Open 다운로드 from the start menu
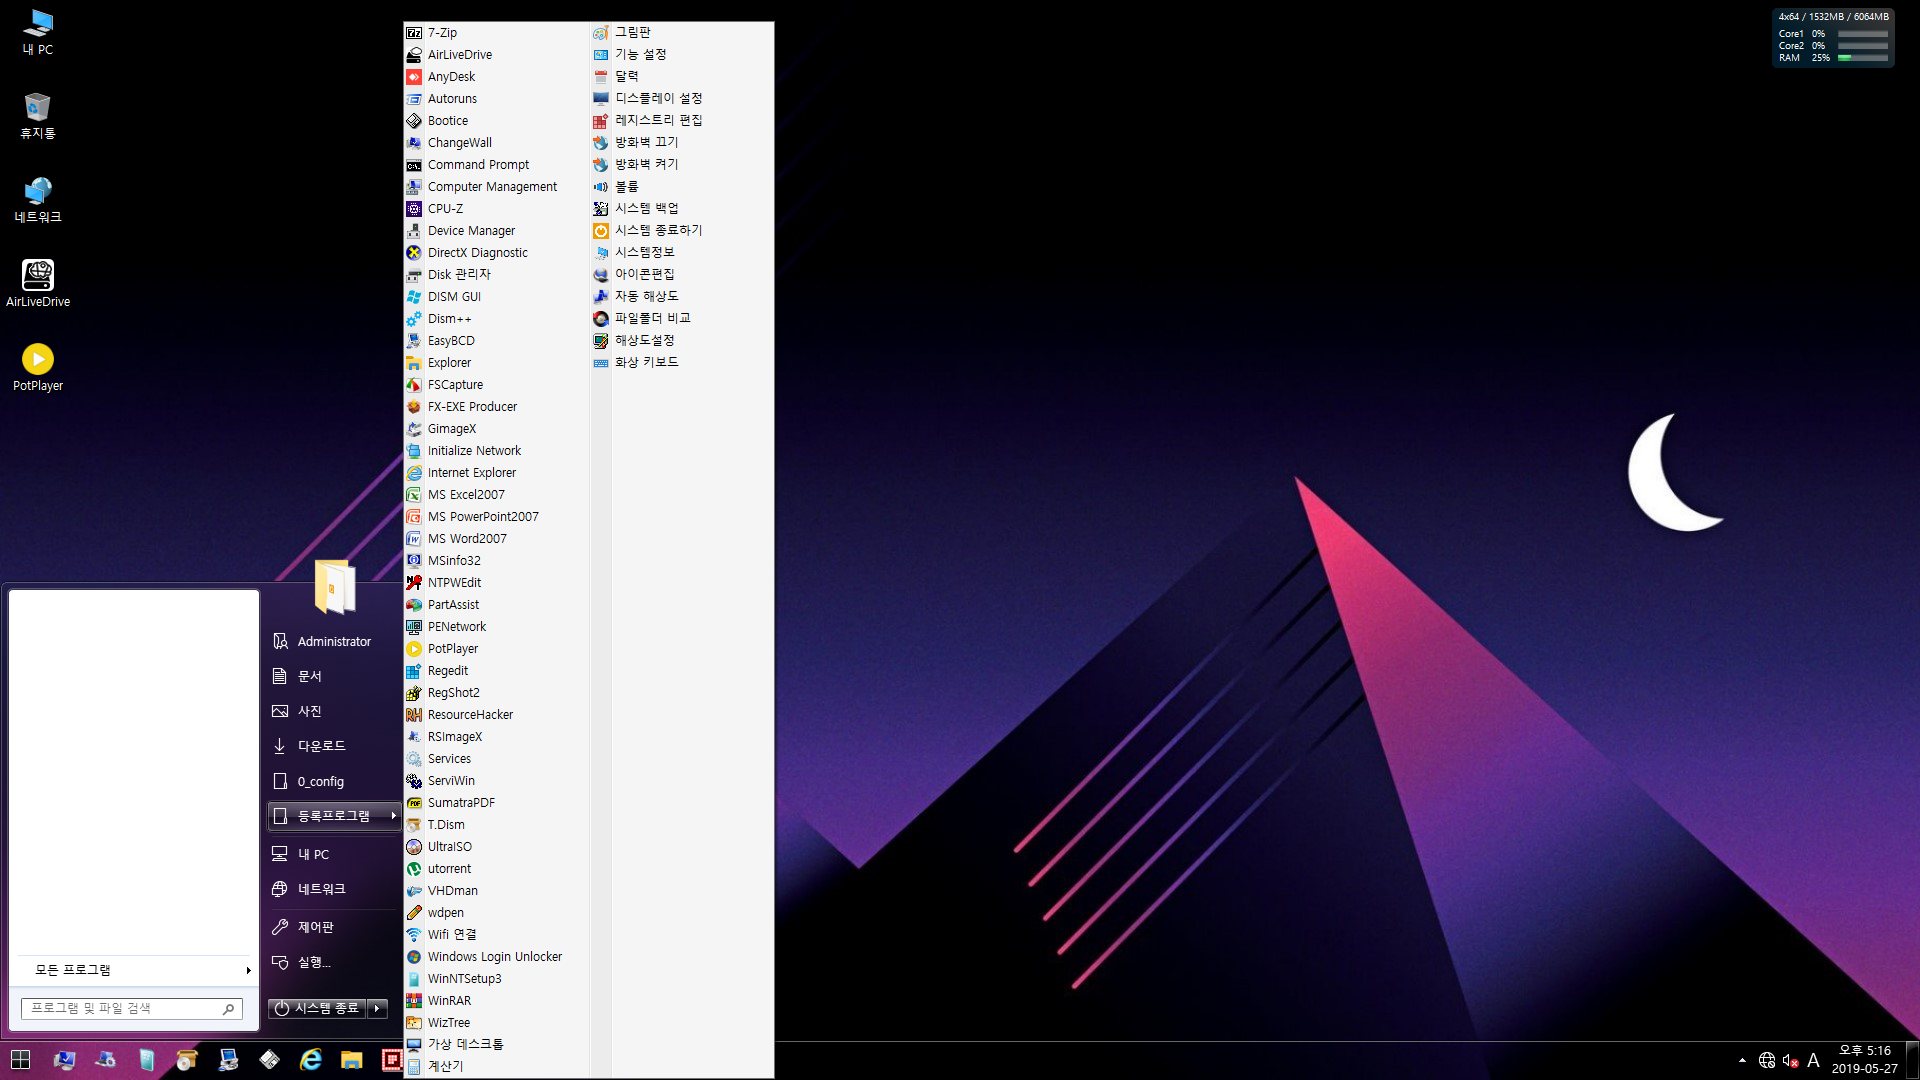Viewport: 1920px width, 1080px height. 335,746
